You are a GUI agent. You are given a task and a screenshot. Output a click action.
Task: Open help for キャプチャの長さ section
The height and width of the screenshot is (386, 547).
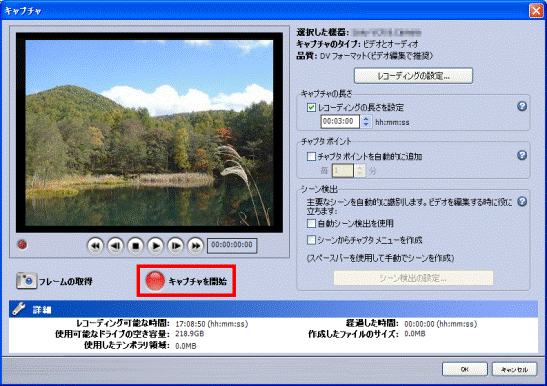pyautogui.click(x=522, y=106)
